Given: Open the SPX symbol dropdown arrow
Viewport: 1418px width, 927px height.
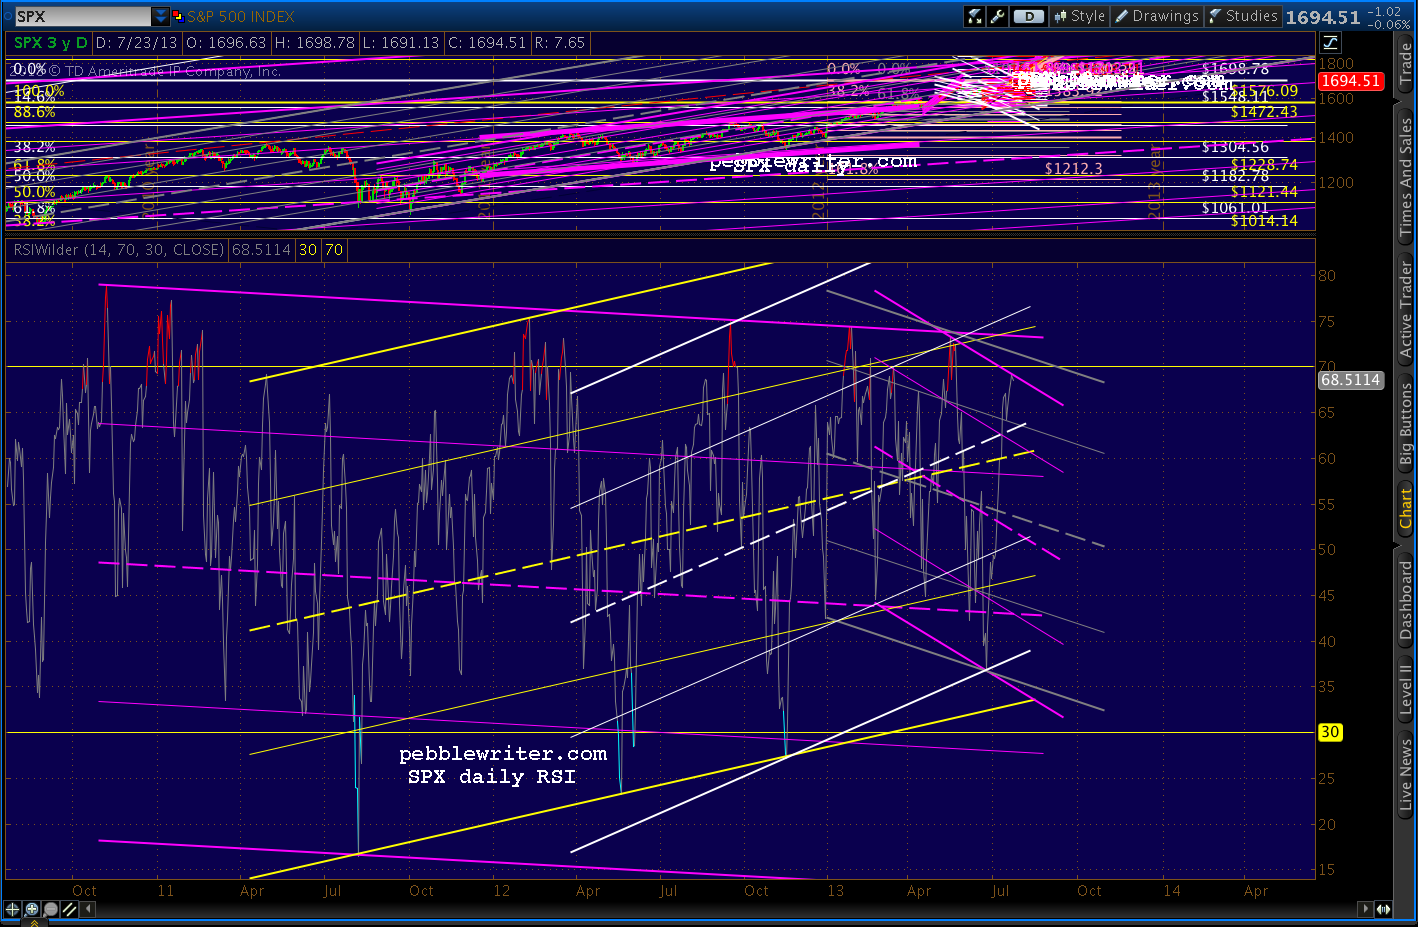Looking at the screenshot, I should tap(161, 16).
